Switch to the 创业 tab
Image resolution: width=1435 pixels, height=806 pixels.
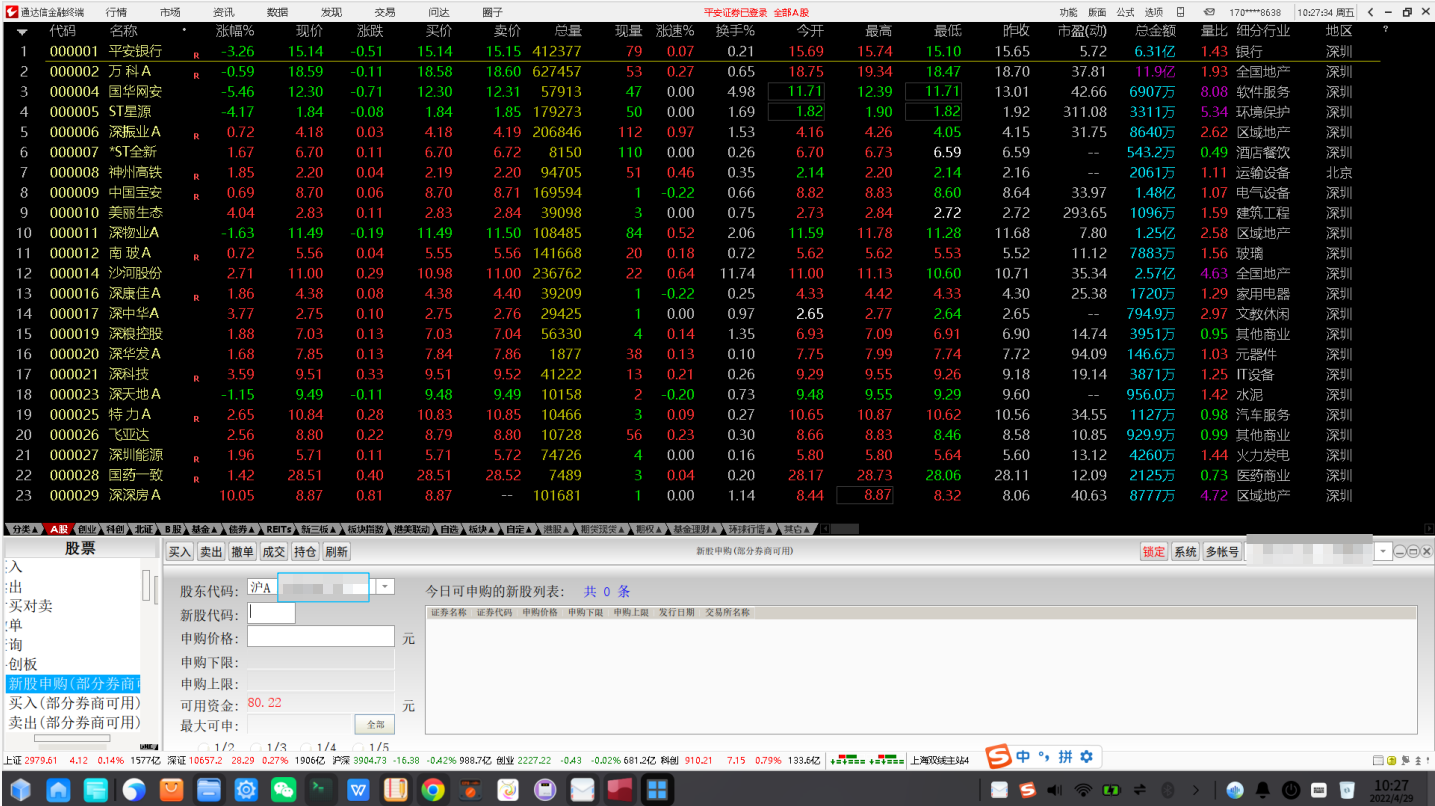[87, 529]
